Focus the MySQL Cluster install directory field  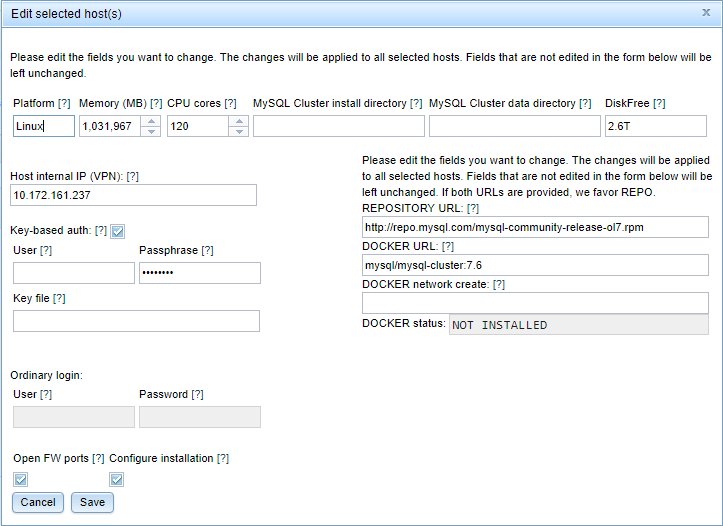click(339, 126)
